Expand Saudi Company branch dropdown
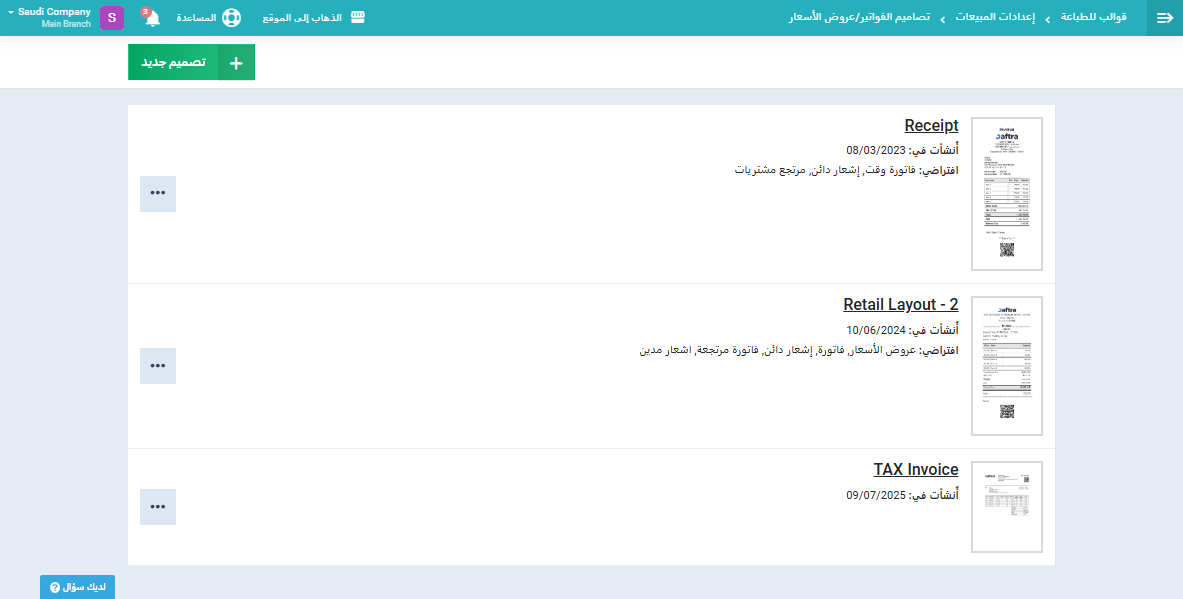The width and height of the screenshot is (1183, 599). [x=10, y=12]
